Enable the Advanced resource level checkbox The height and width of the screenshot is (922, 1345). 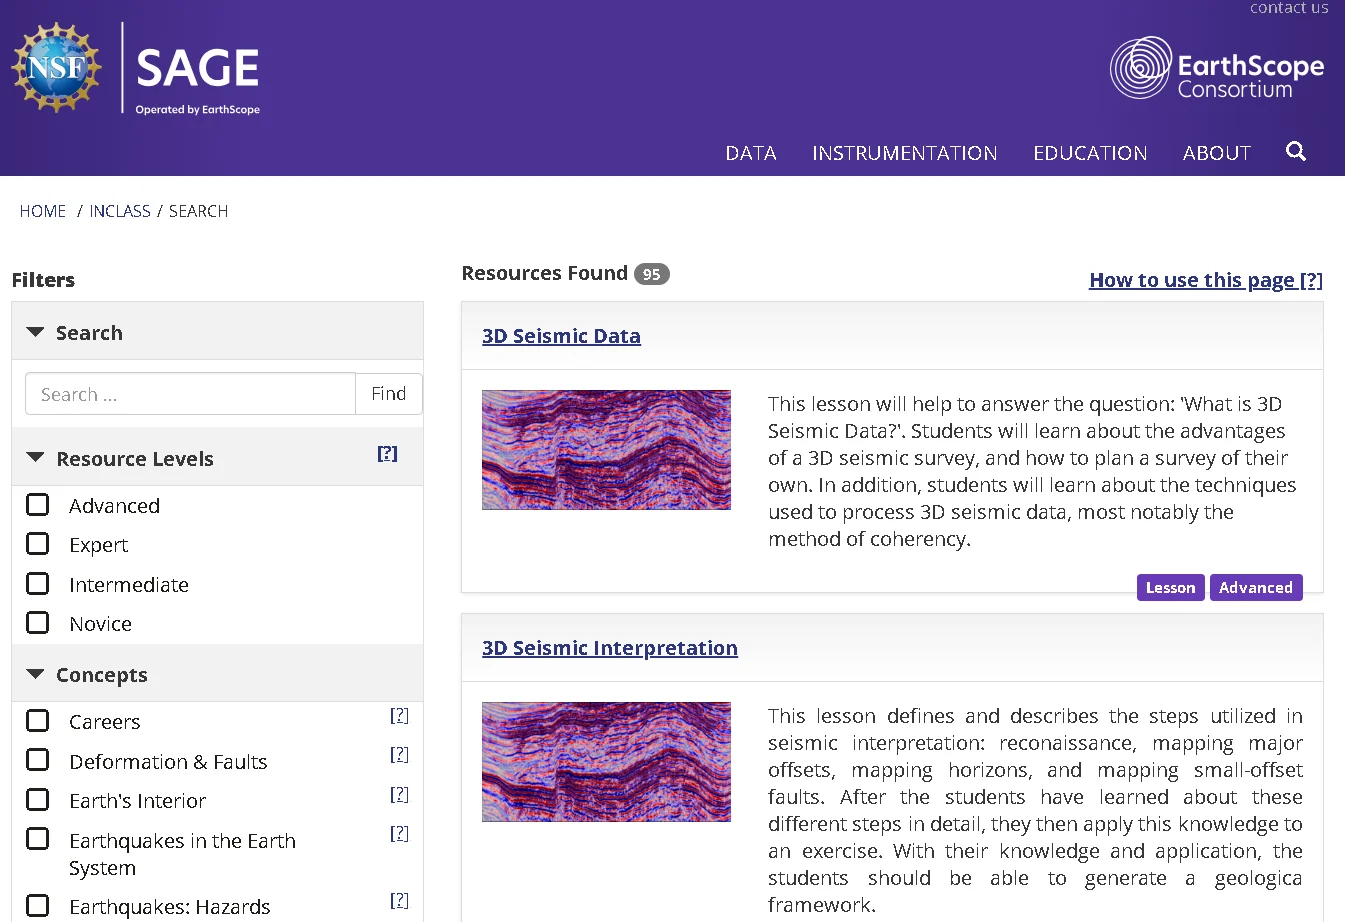click(37, 504)
